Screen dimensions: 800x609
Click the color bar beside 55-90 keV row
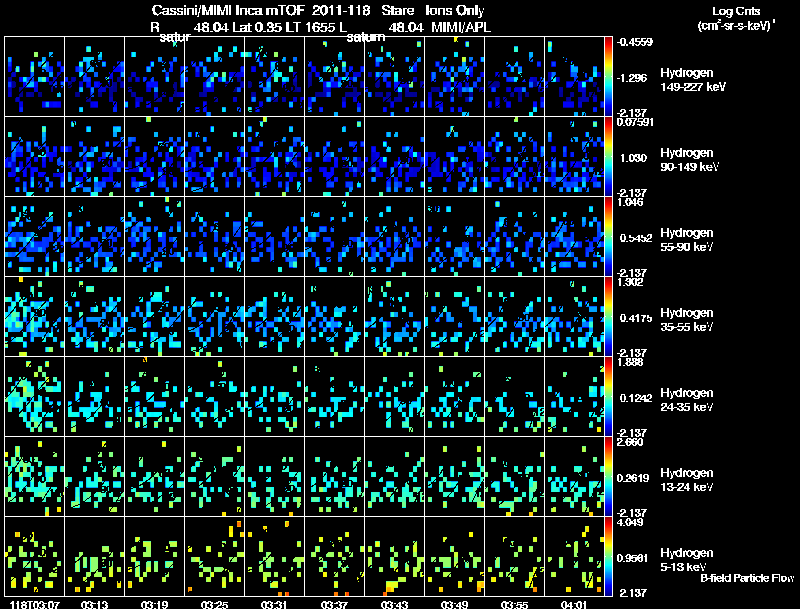(x=609, y=236)
